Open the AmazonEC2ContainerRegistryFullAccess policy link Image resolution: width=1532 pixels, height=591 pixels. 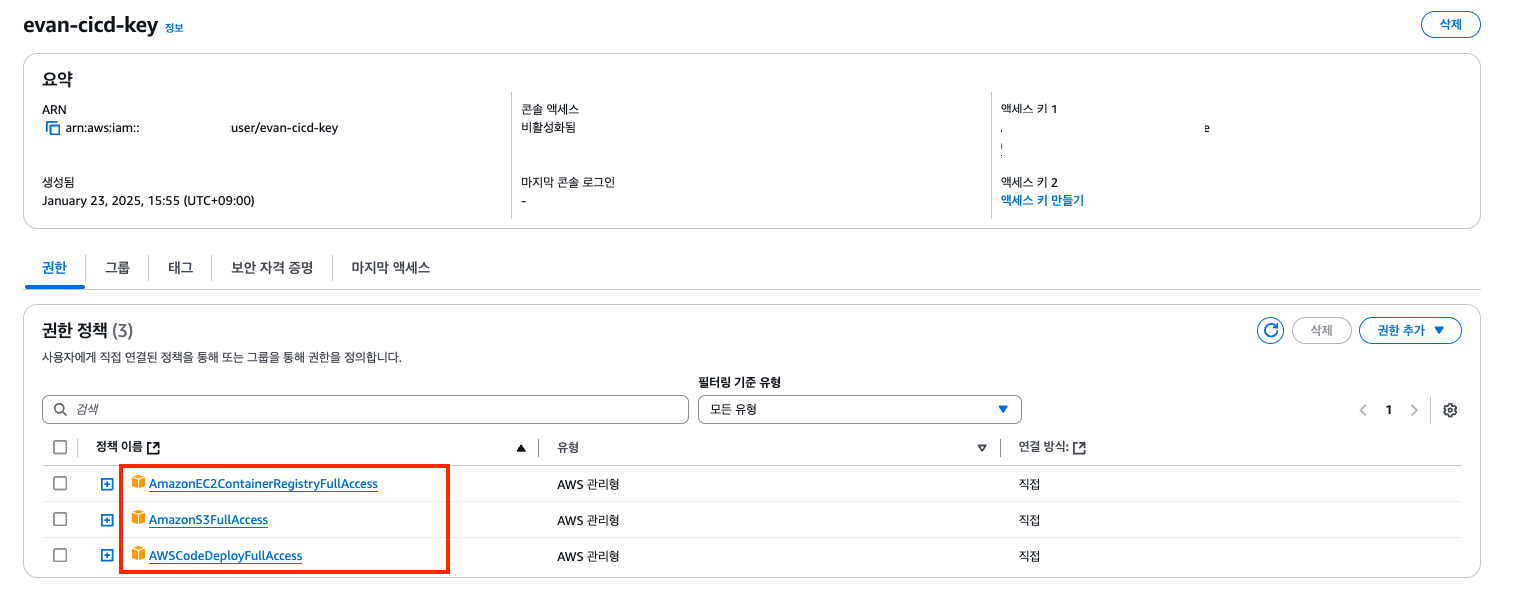point(263,484)
